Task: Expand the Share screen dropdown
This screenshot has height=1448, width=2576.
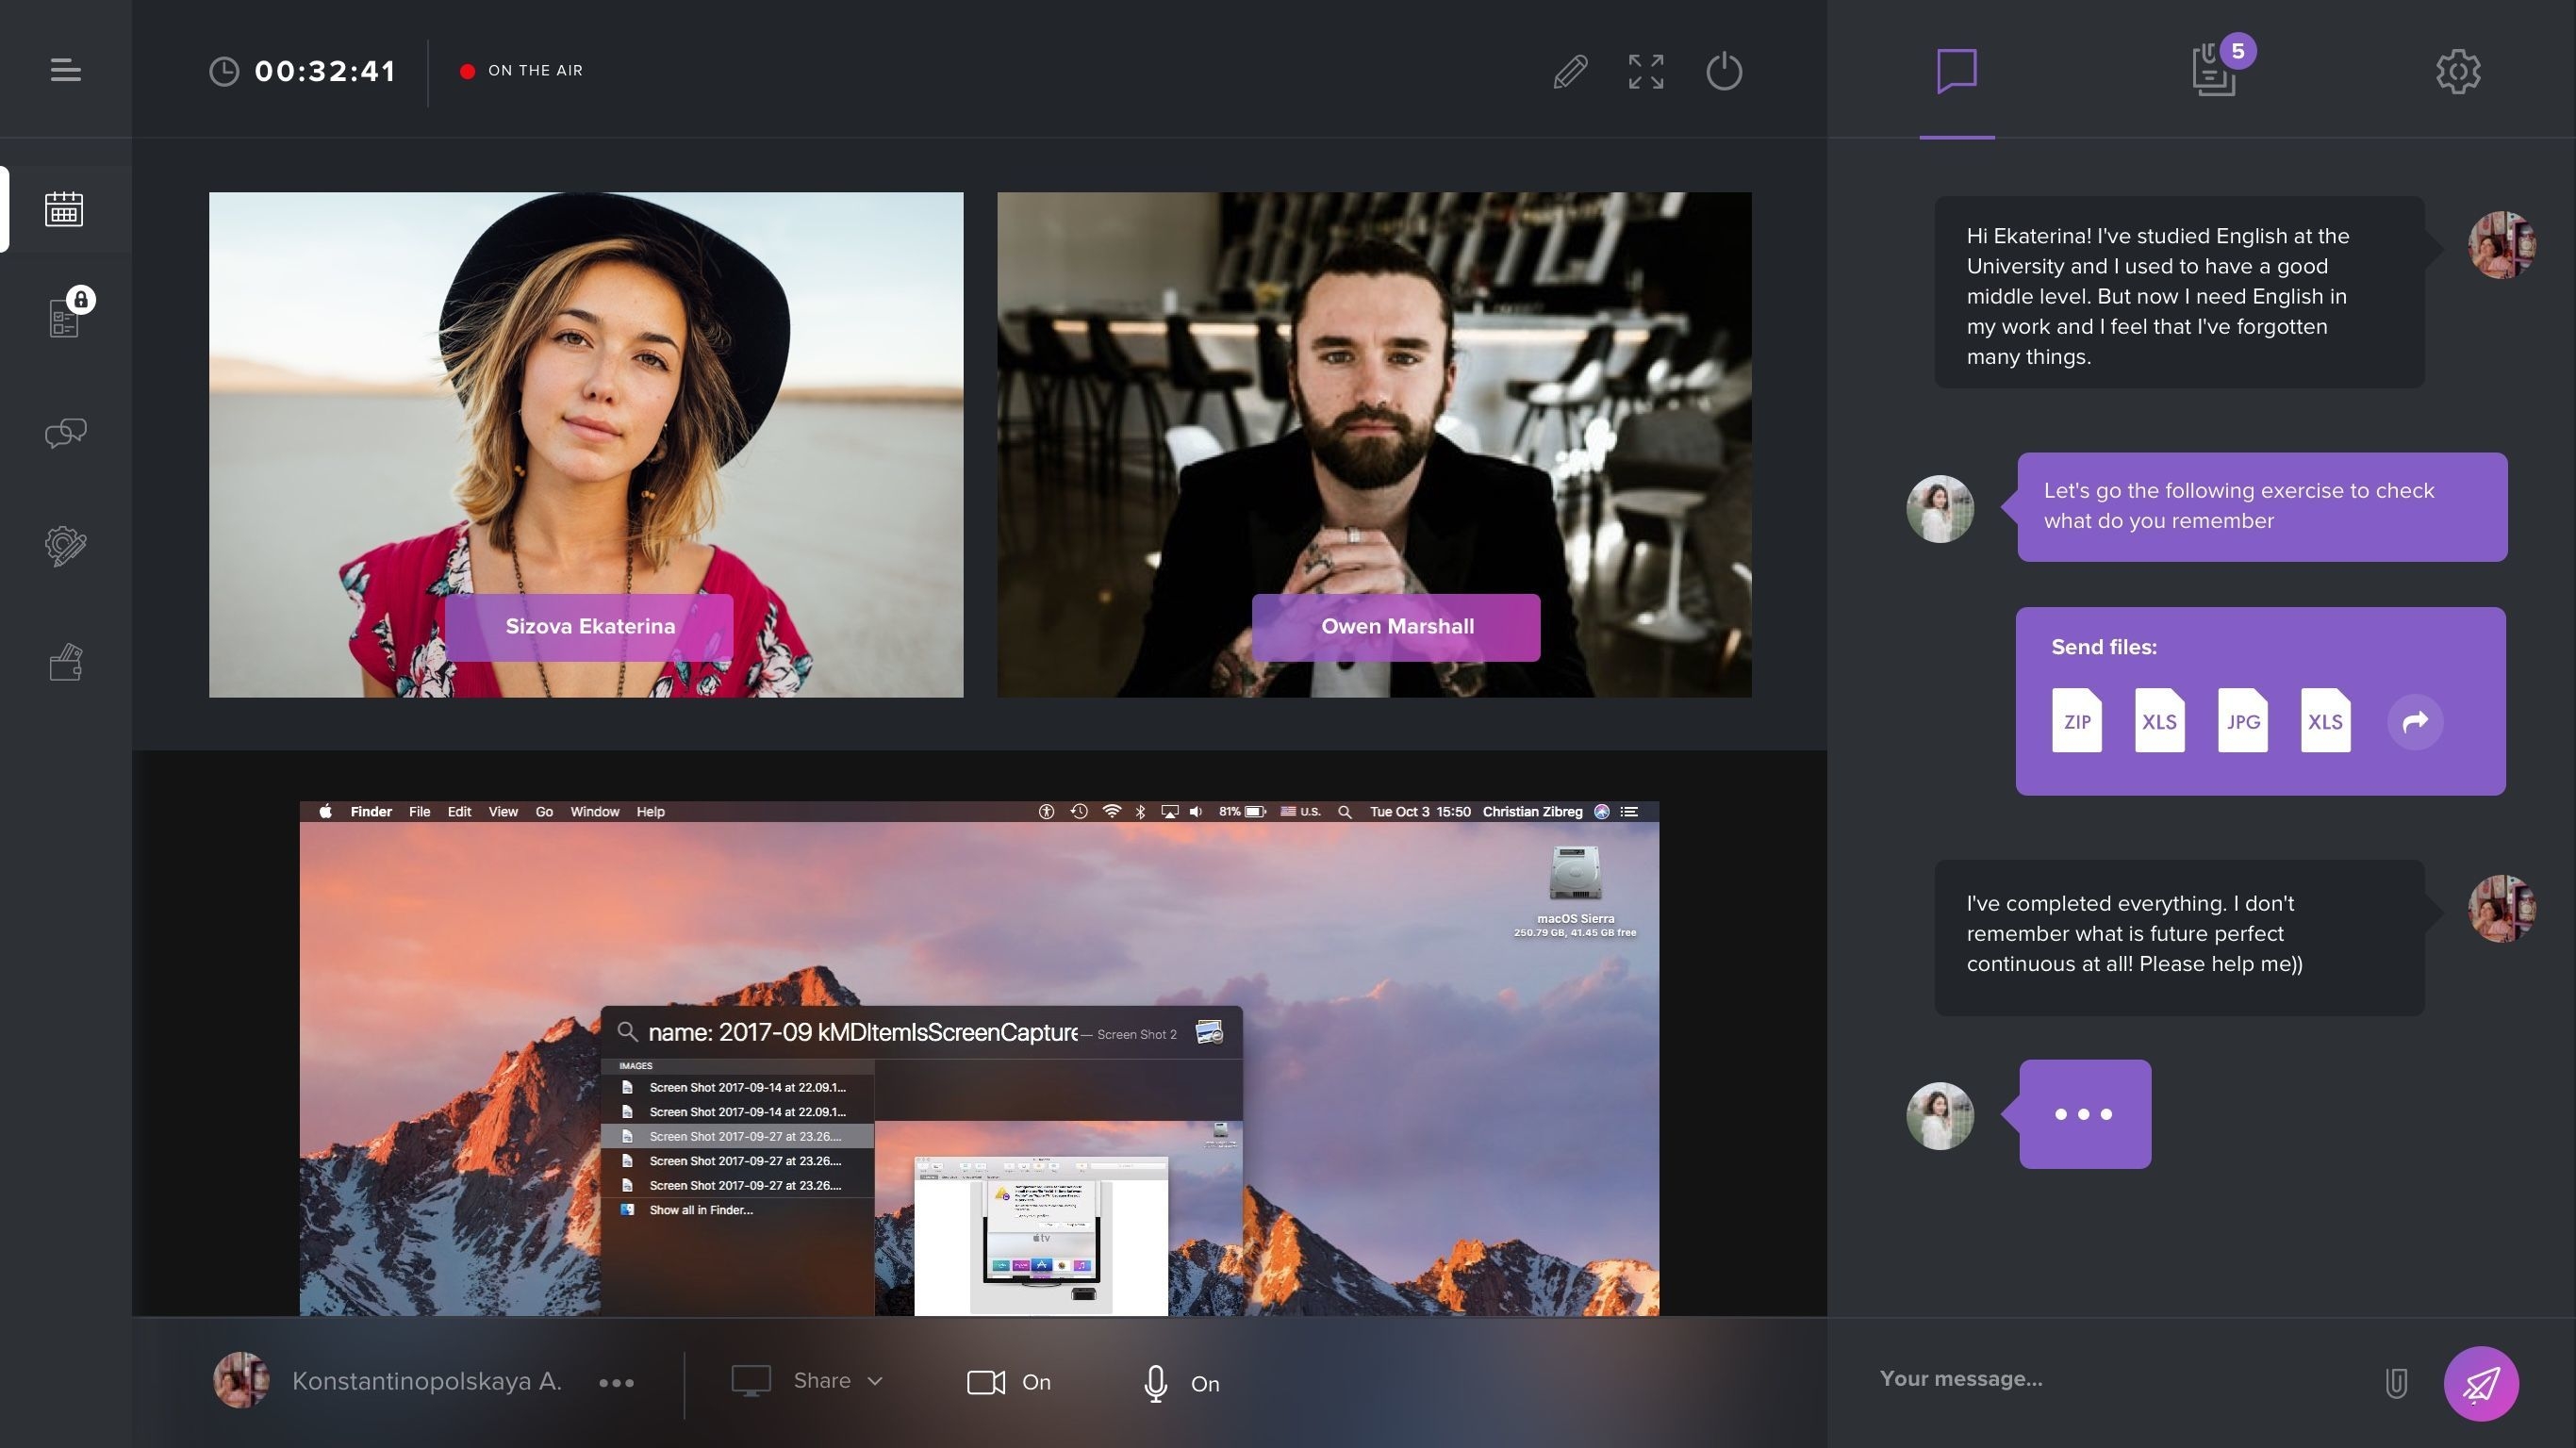Action: point(808,1381)
